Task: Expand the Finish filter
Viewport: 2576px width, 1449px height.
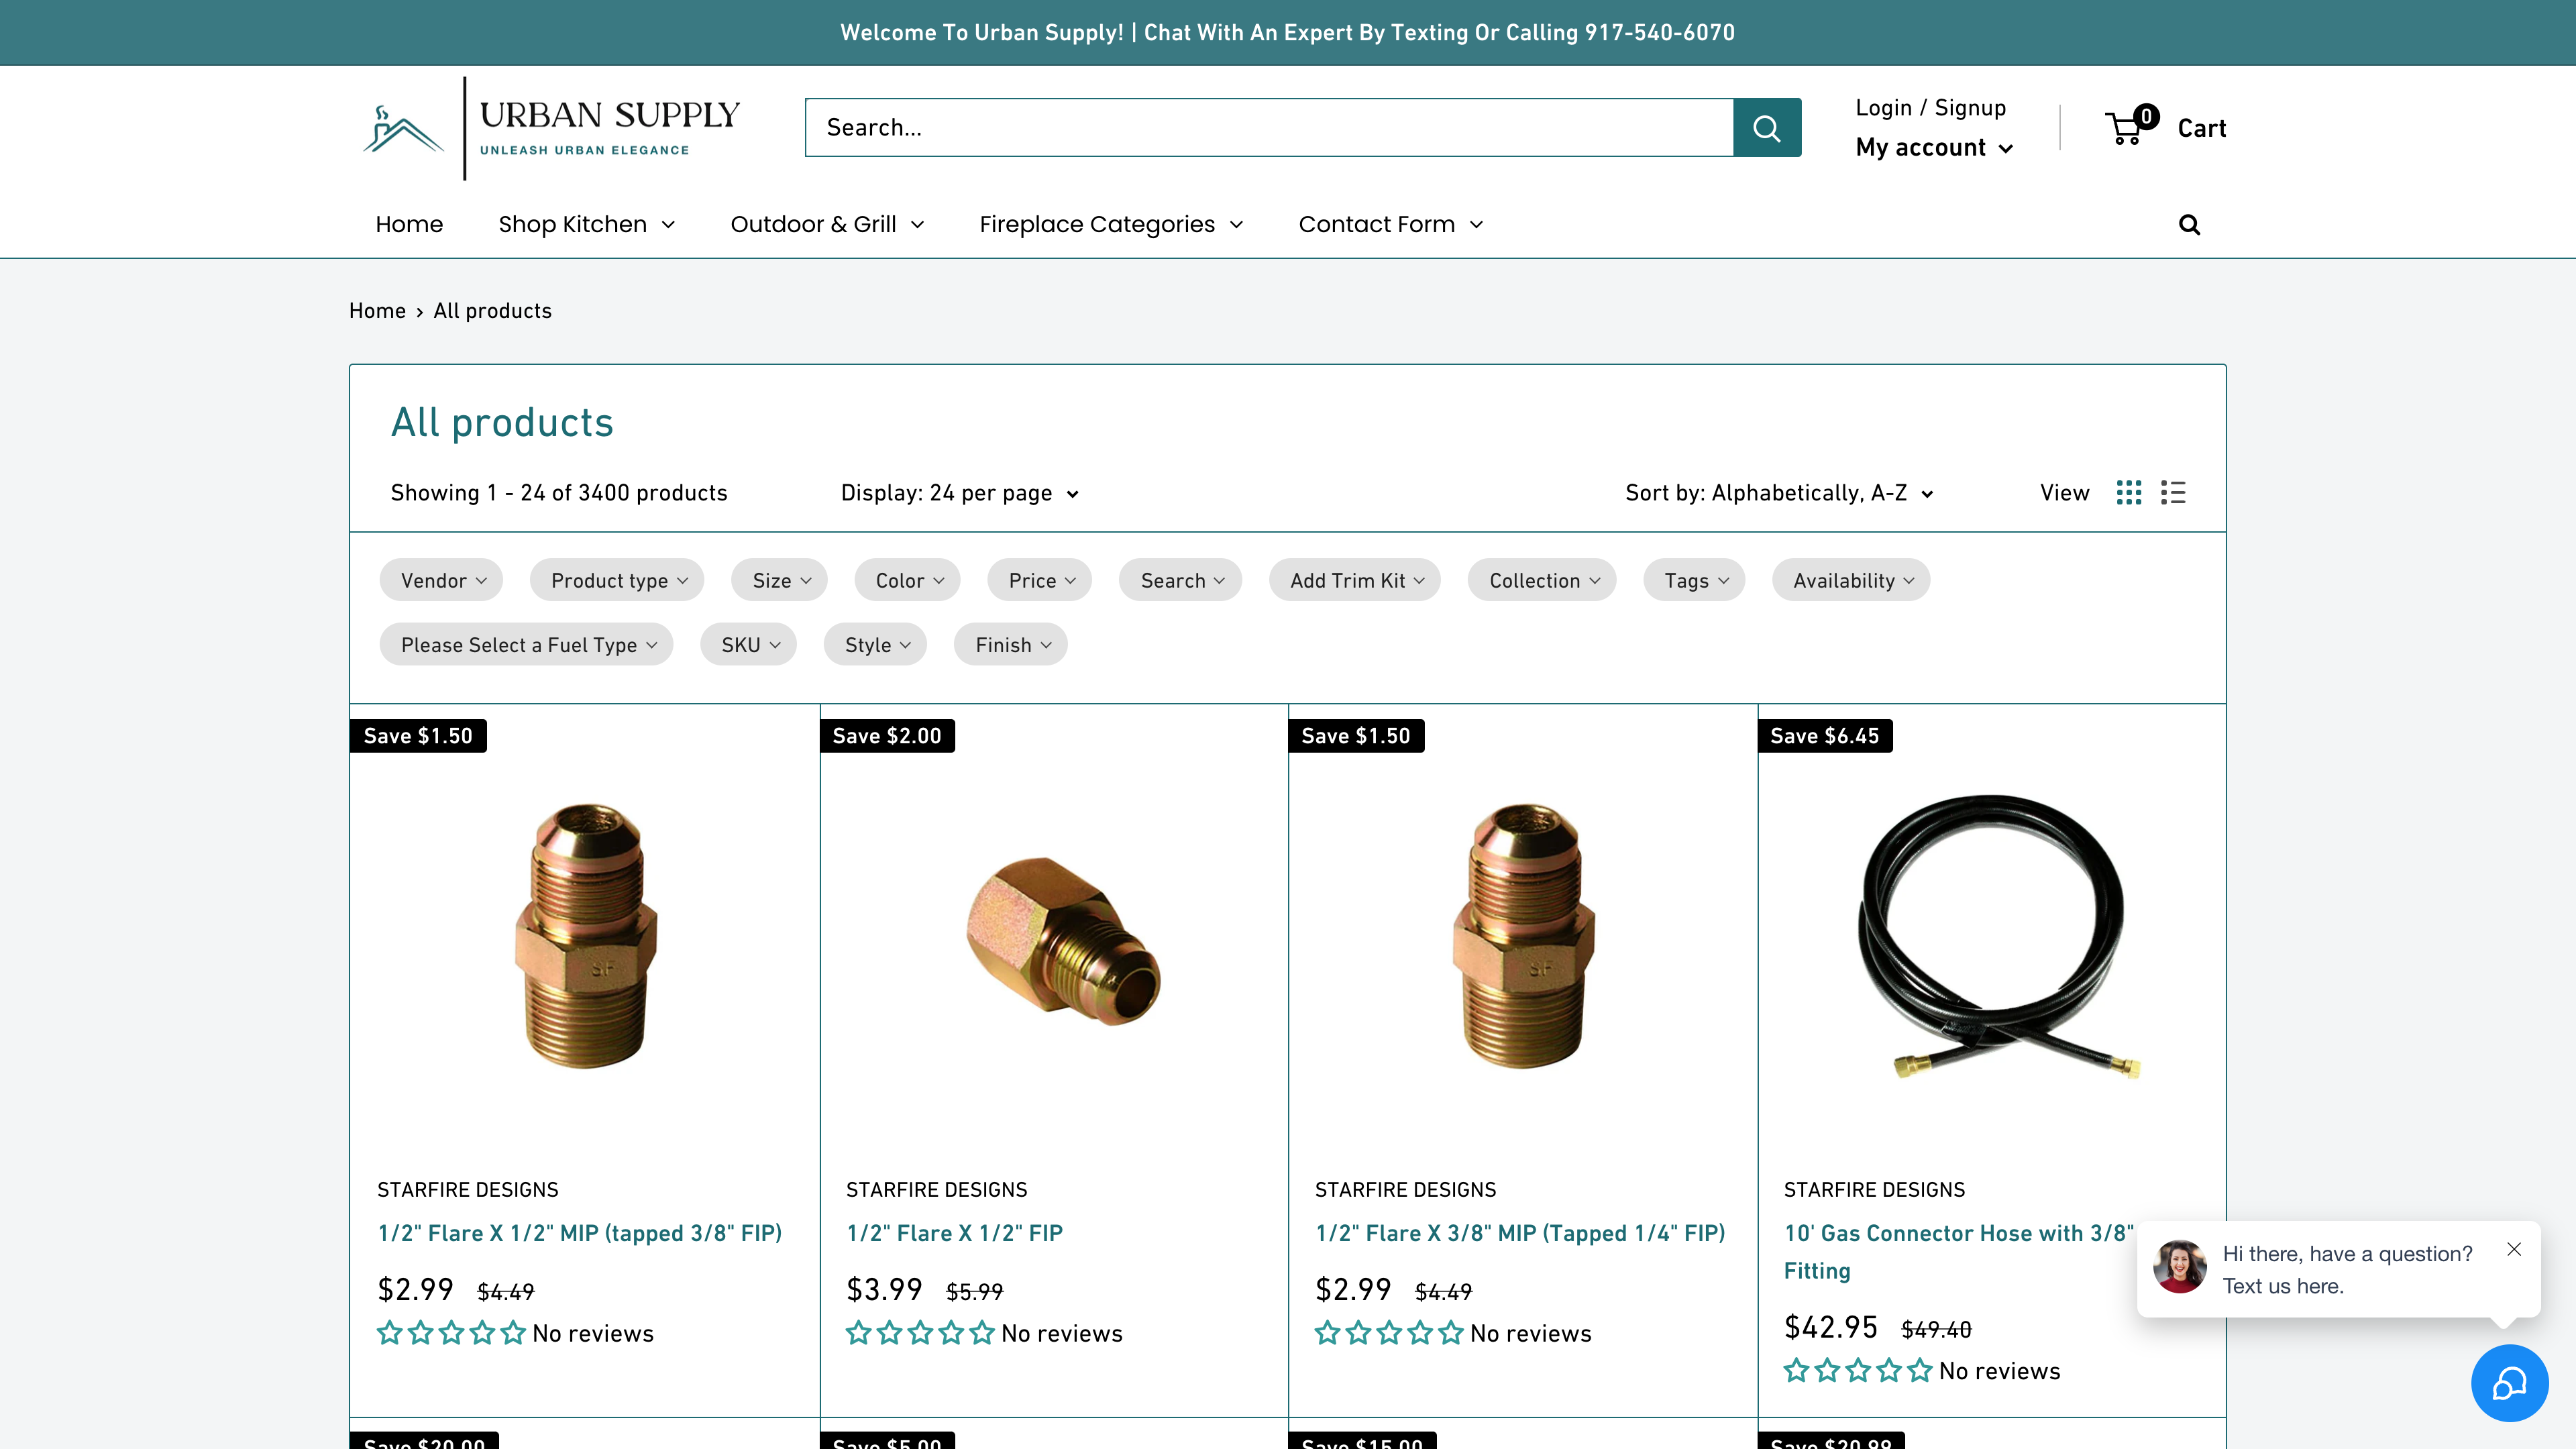Action: (1011, 645)
